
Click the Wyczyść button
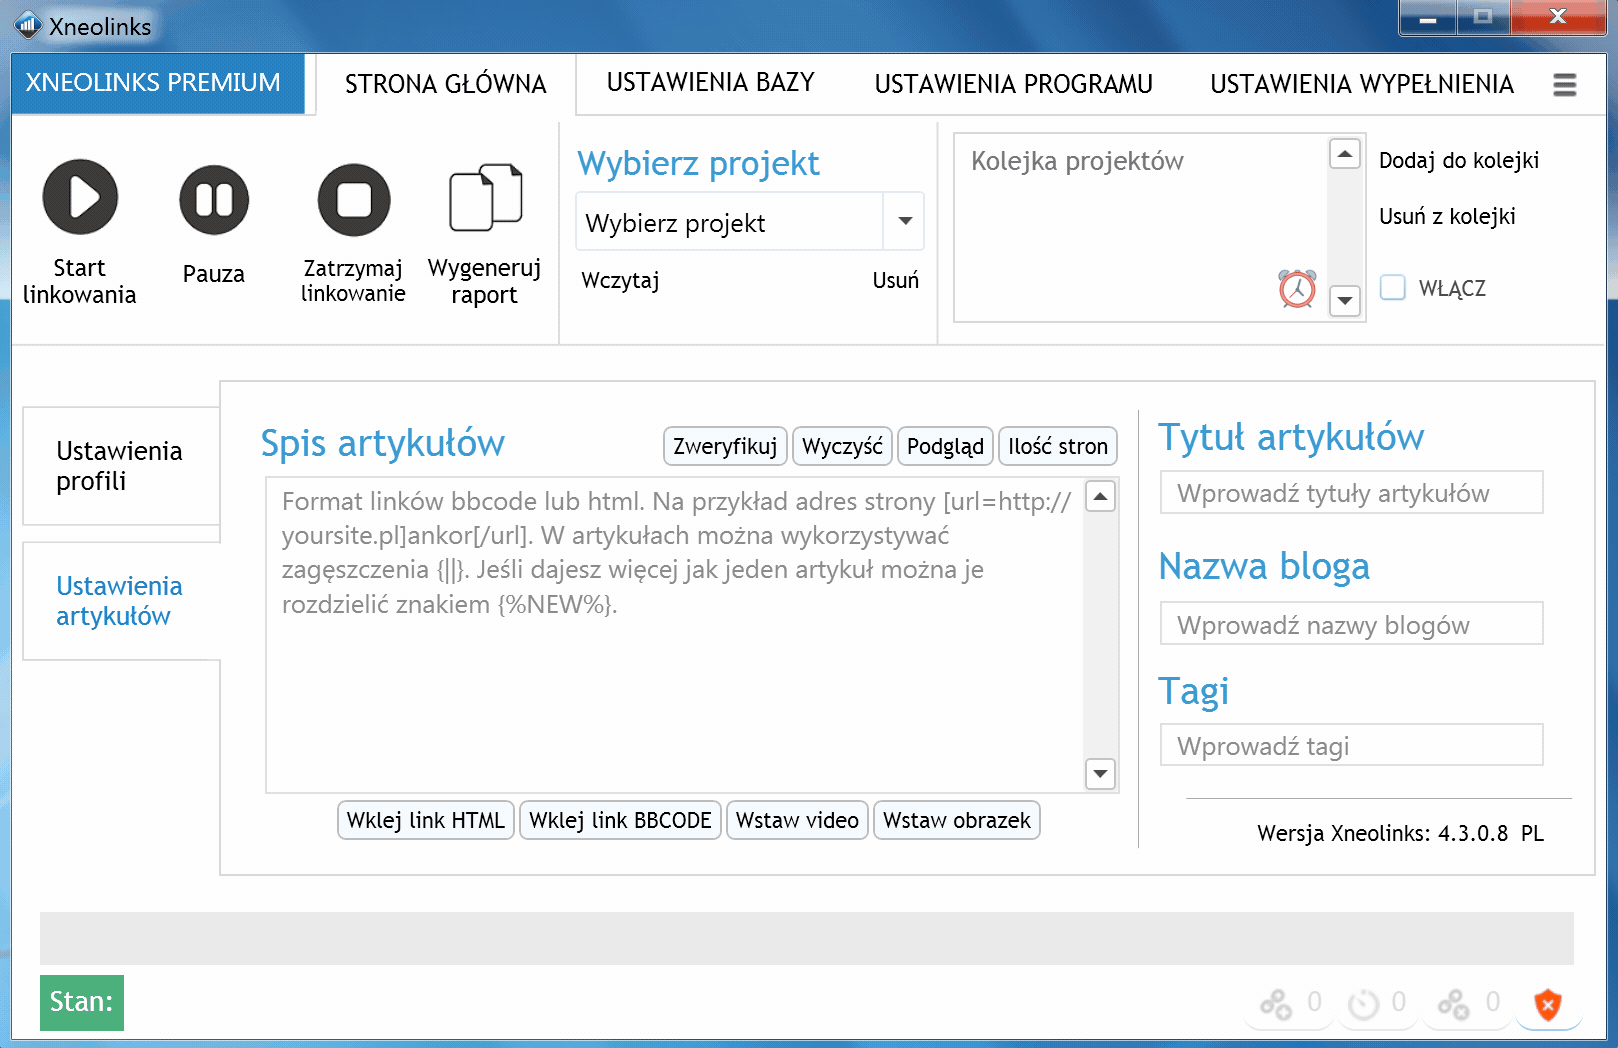pyautogui.click(x=842, y=446)
